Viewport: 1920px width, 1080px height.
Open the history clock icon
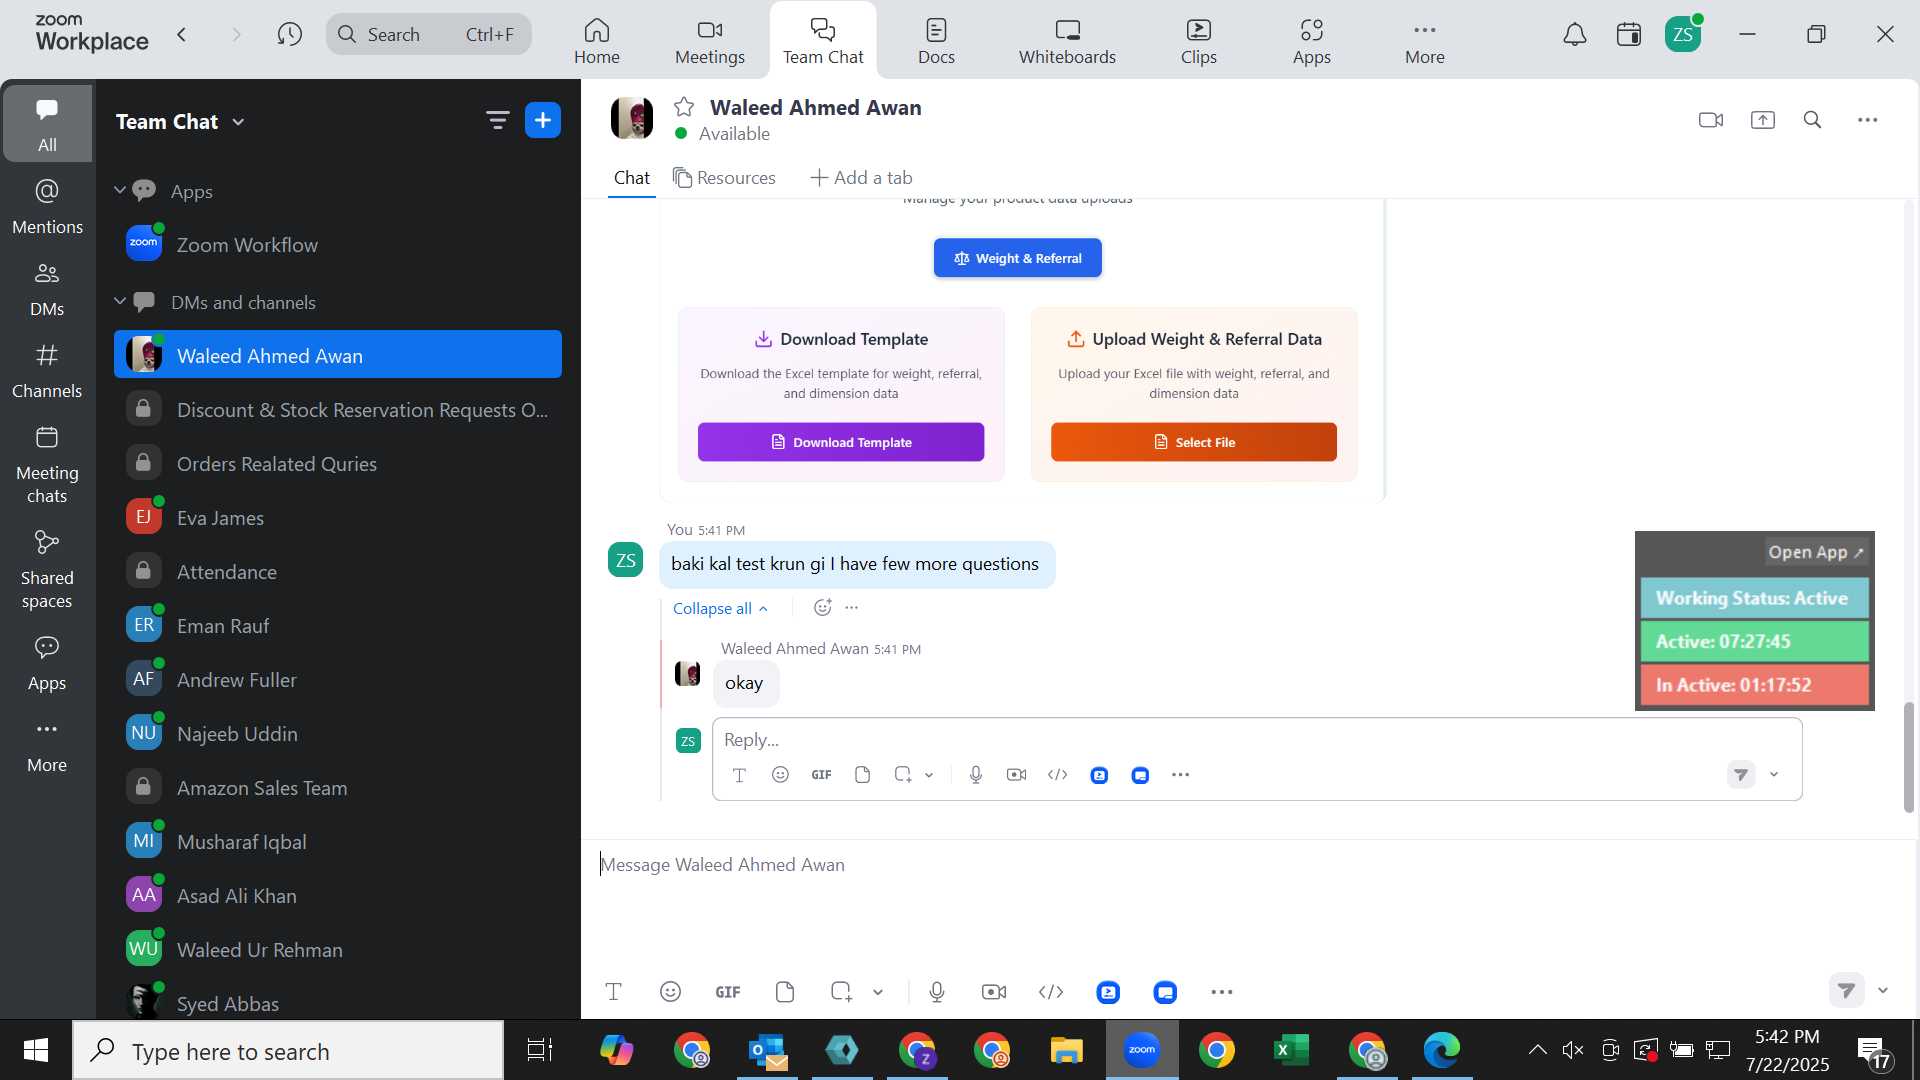(x=290, y=35)
